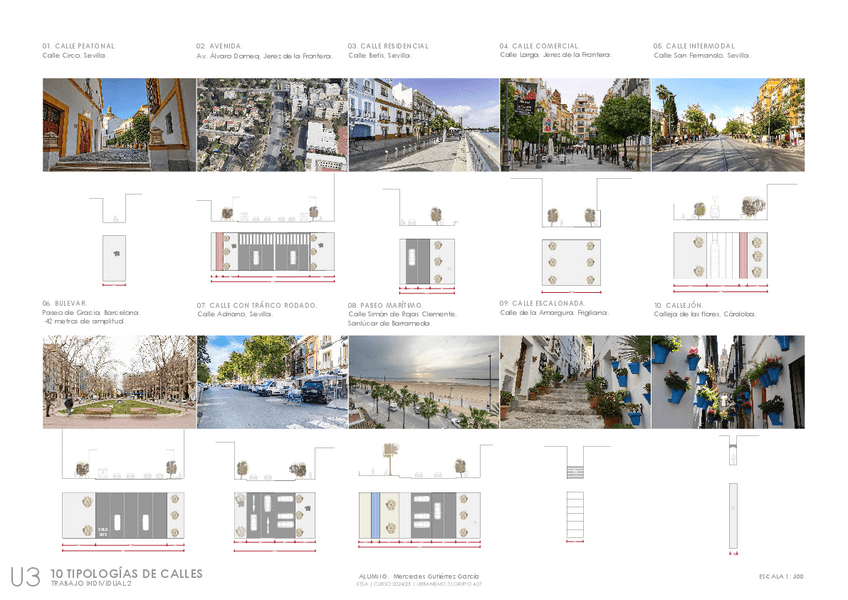Click the 'Calle Adriano. Sevilla.' caption
The width and height of the screenshot is (848, 600).
[236, 314]
